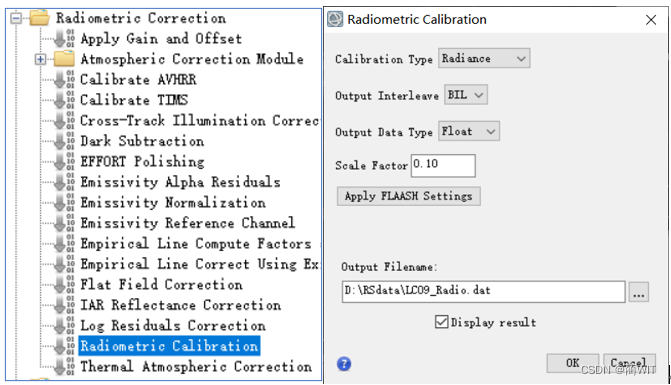This screenshot has height=385, width=671.
Task: Confirm with the OK button
Action: click(x=573, y=363)
